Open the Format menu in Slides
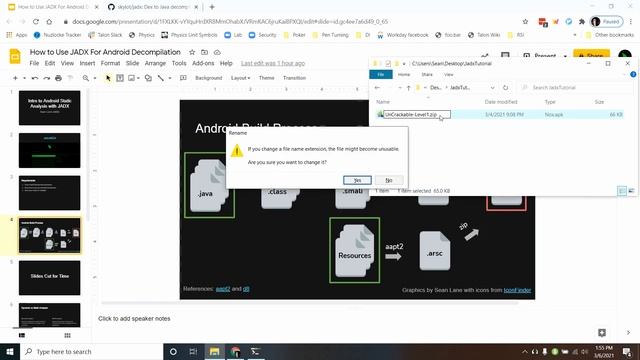Viewport: 640px width, 360px height. click(x=110, y=63)
